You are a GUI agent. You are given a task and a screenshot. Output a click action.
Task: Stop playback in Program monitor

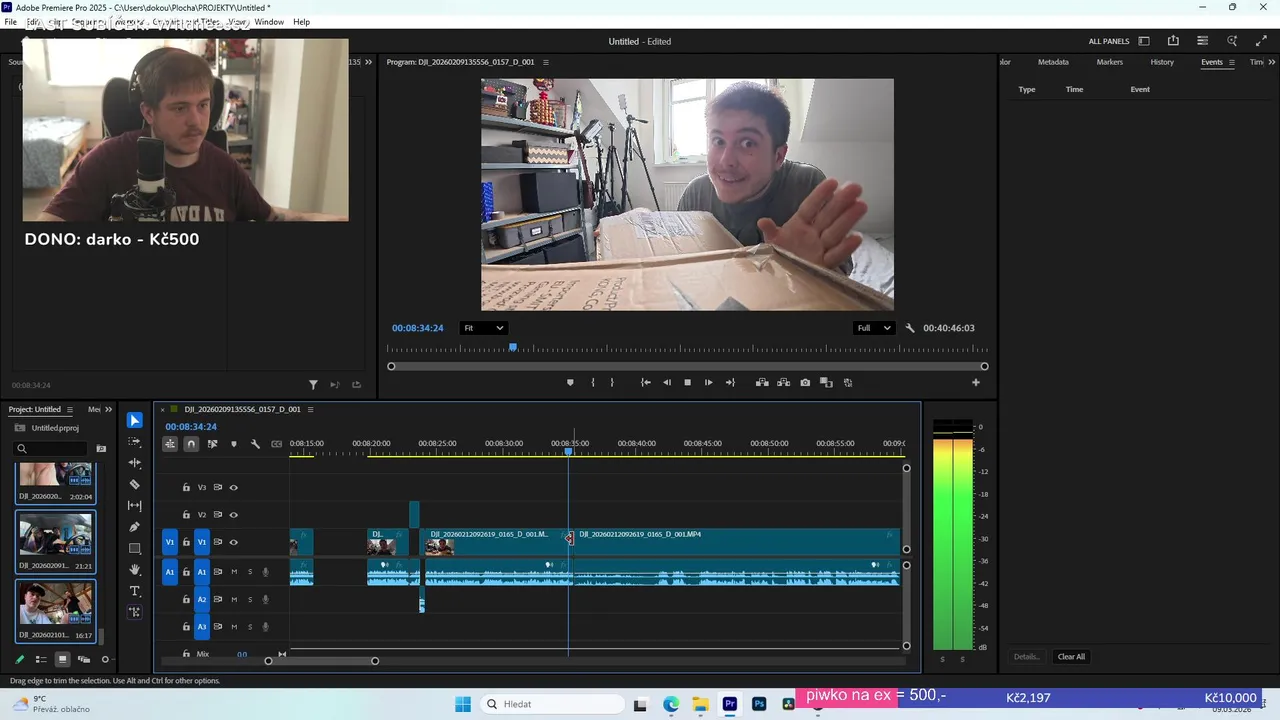687,382
